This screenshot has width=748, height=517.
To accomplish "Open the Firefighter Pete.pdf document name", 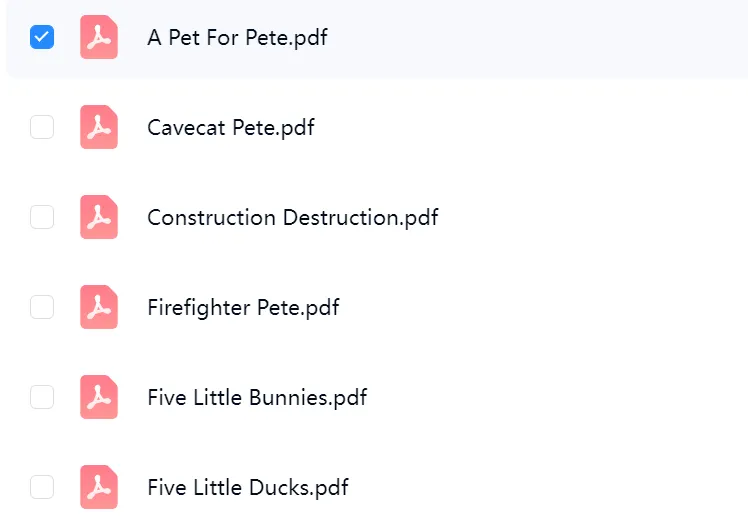I will click(x=243, y=308).
